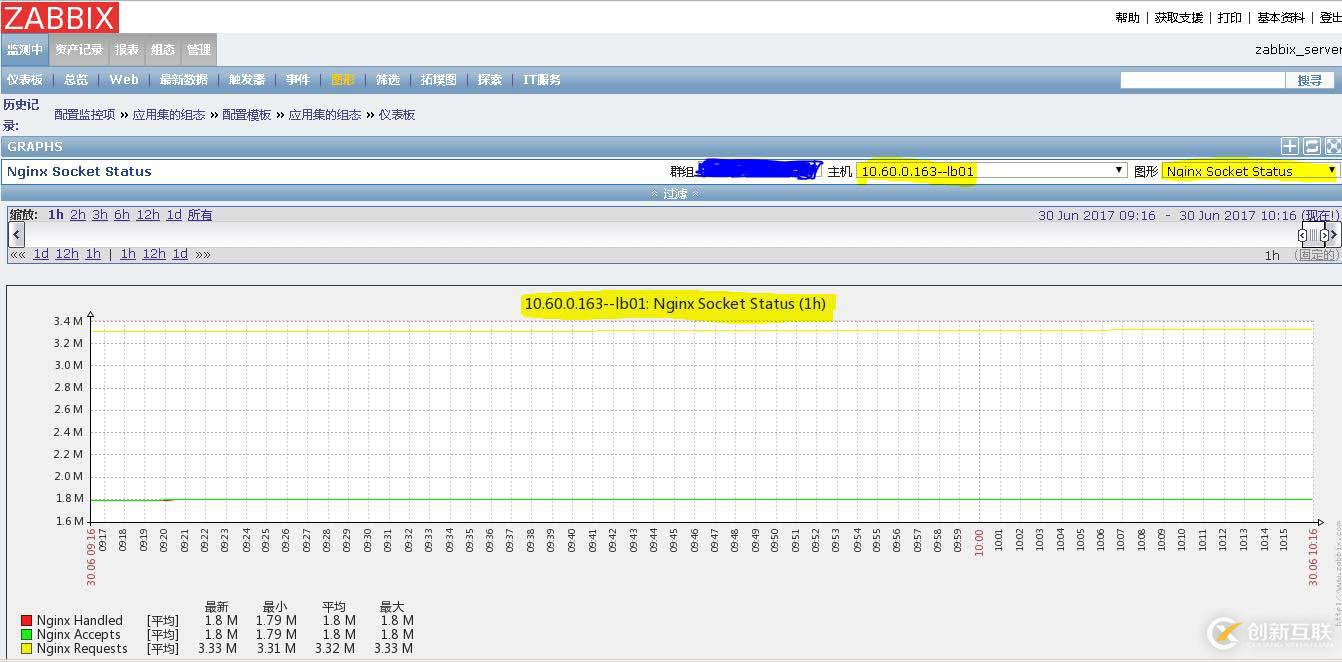
Task: Click the timeline slider handle
Action: pyautogui.click(x=1313, y=235)
